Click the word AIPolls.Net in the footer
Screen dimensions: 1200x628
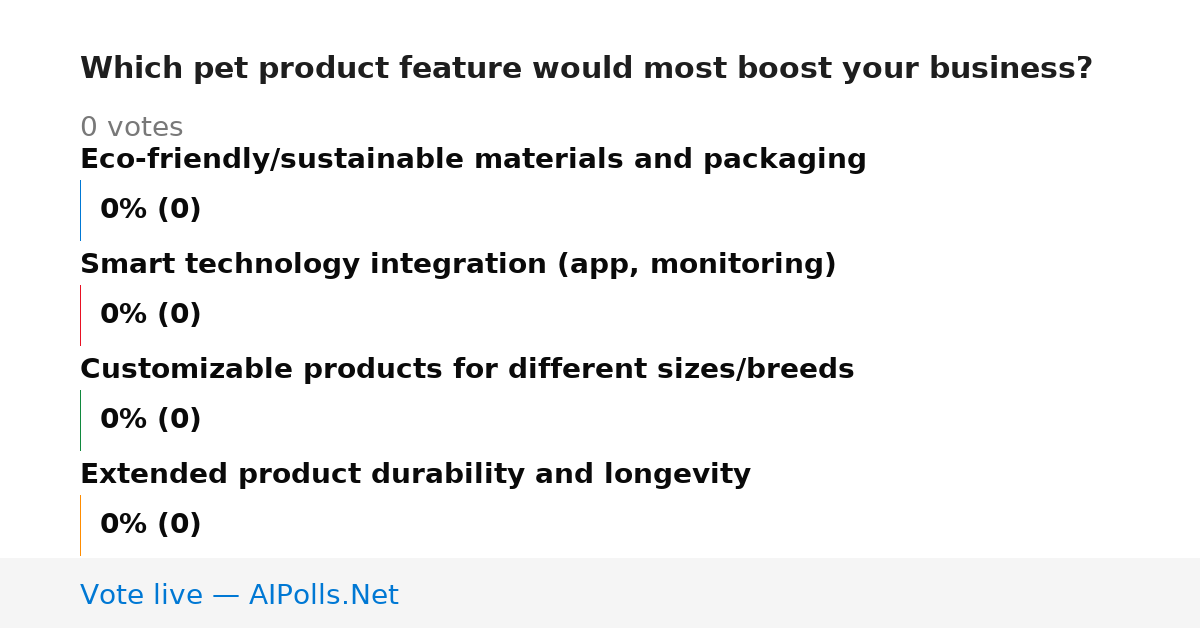point(323,595)
